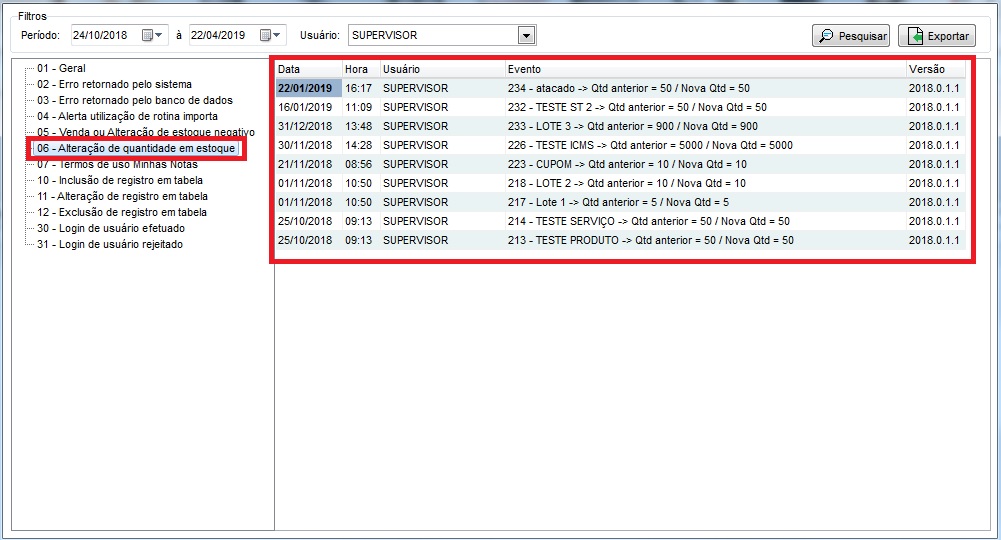Select '03 - Erro retornado pelo banco de dados'

pyautogui.click(x=134, y=100)
